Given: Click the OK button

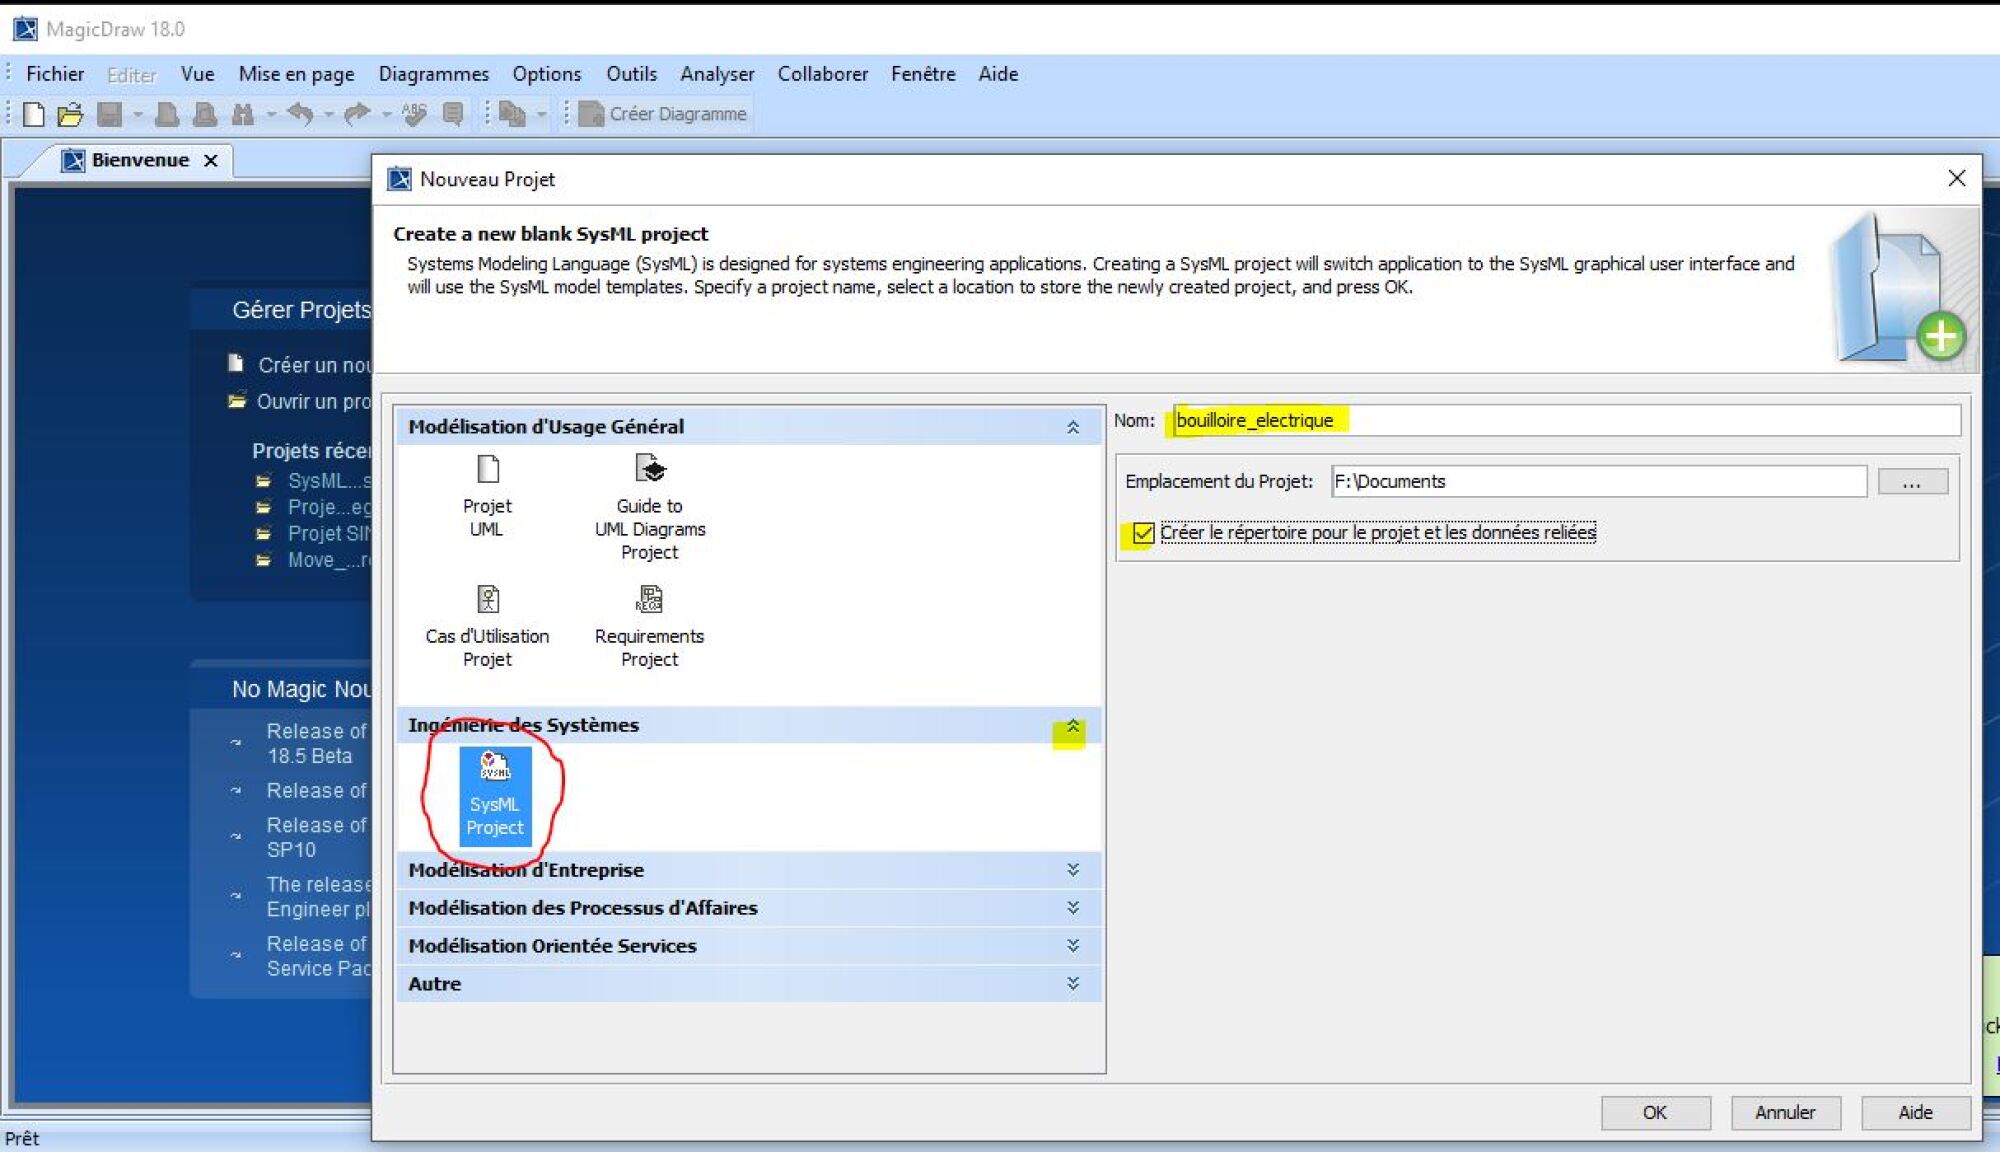Looking at the screenshot, I should point(1655,1113).
